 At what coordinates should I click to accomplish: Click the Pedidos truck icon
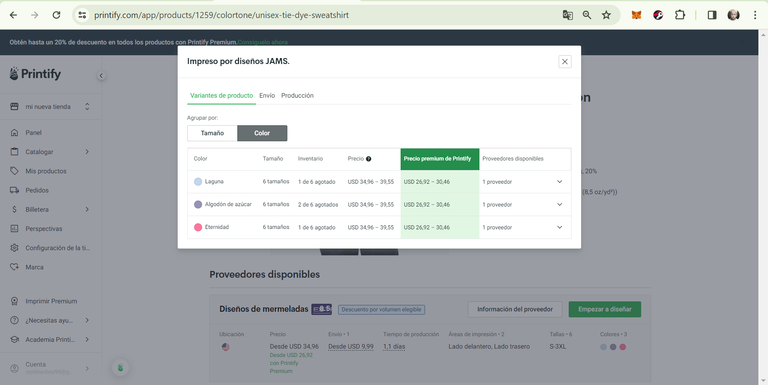(14, 190)
